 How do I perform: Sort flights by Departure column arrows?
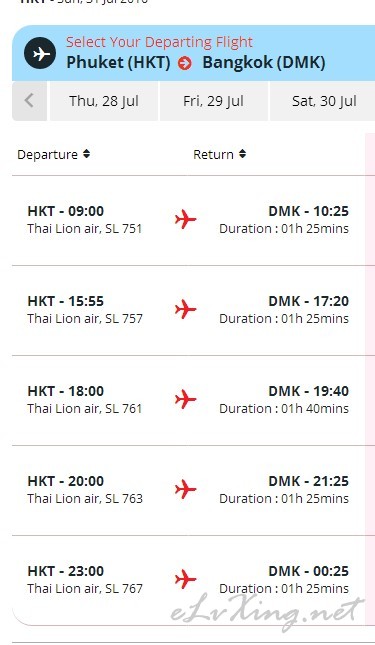(86, 154)
